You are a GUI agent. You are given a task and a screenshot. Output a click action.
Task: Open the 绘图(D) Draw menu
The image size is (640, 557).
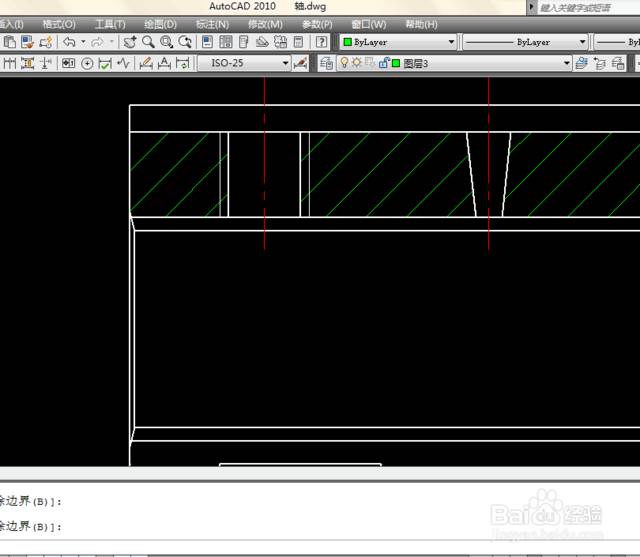(x=160, y=24)
